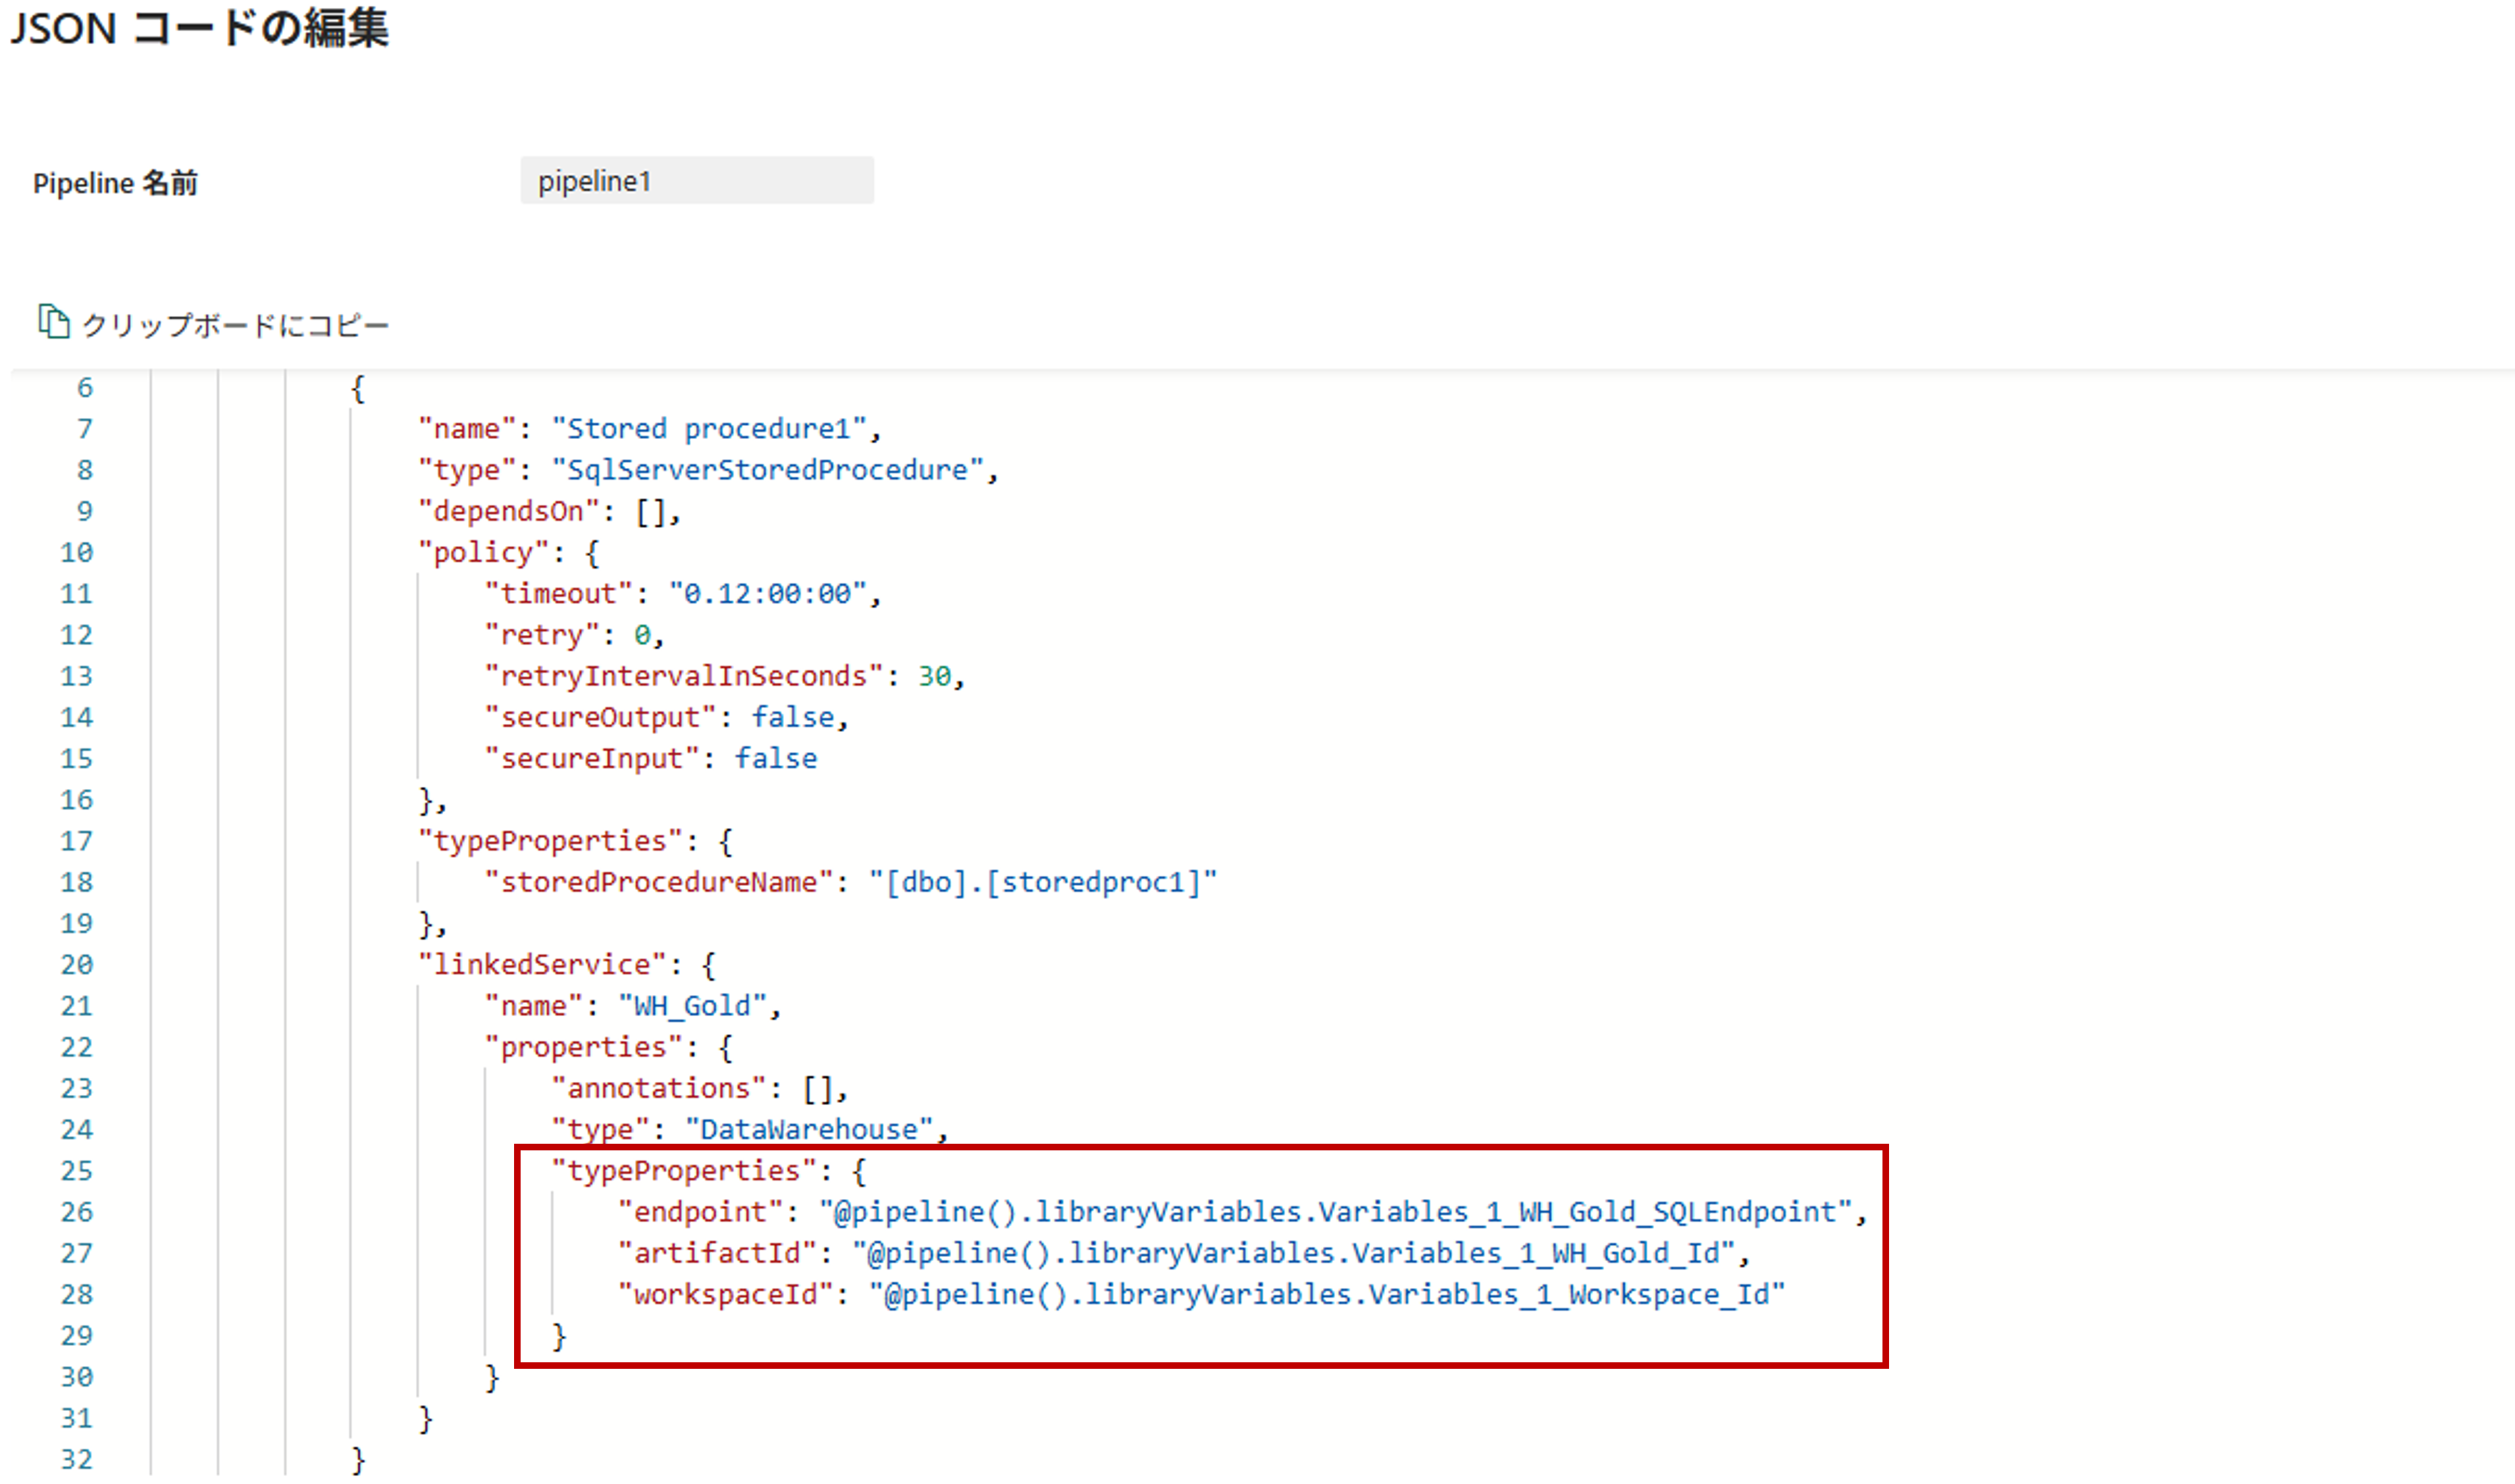Click the "DataWarehouse" type value on line 24
The height and width of the screenshot is (1484, 2515).
pyautogui.click(x=809, y=1130)
